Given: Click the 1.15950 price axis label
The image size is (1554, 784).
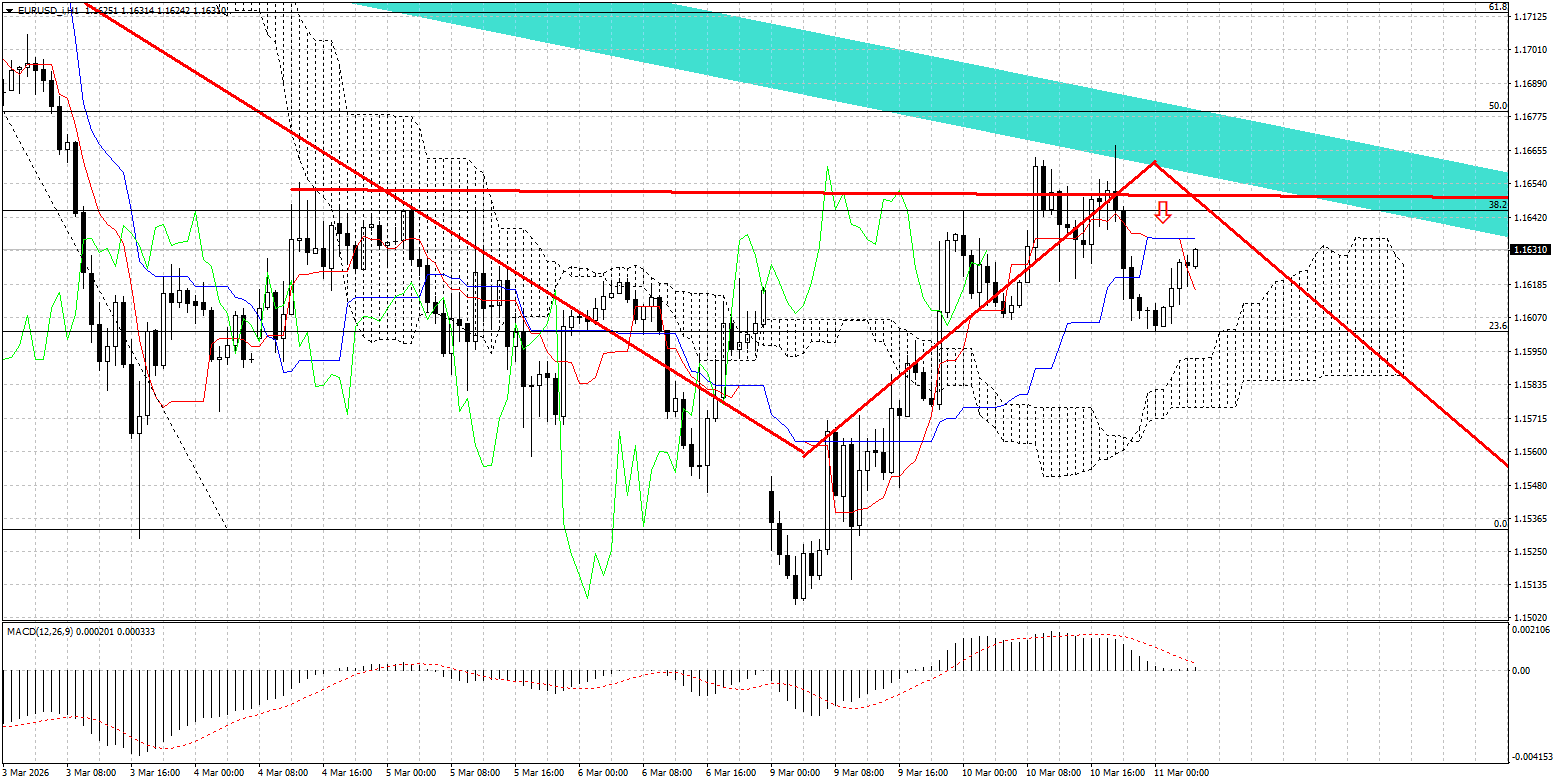Looking at the screenshot, I should [1531, 352].
